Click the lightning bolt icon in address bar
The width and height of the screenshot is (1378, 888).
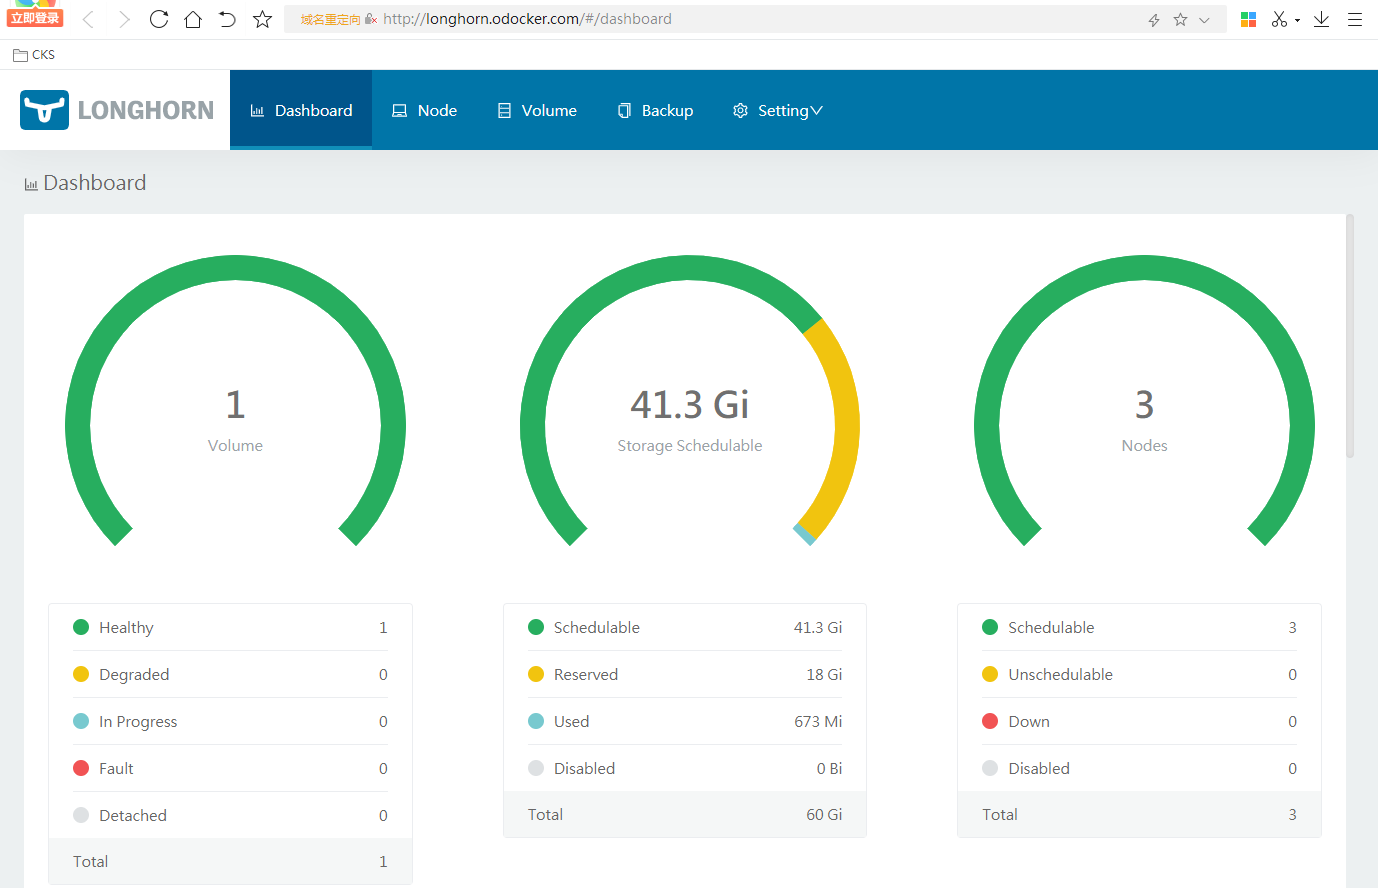pos(1154,20)
